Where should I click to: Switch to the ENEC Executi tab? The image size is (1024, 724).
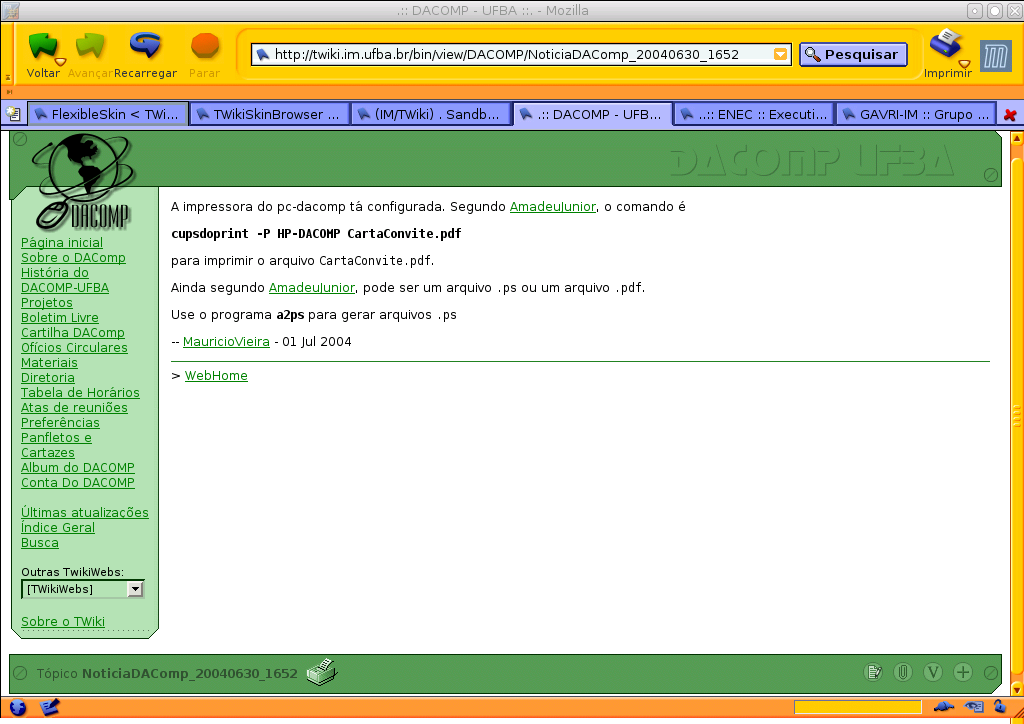(753, 114)
